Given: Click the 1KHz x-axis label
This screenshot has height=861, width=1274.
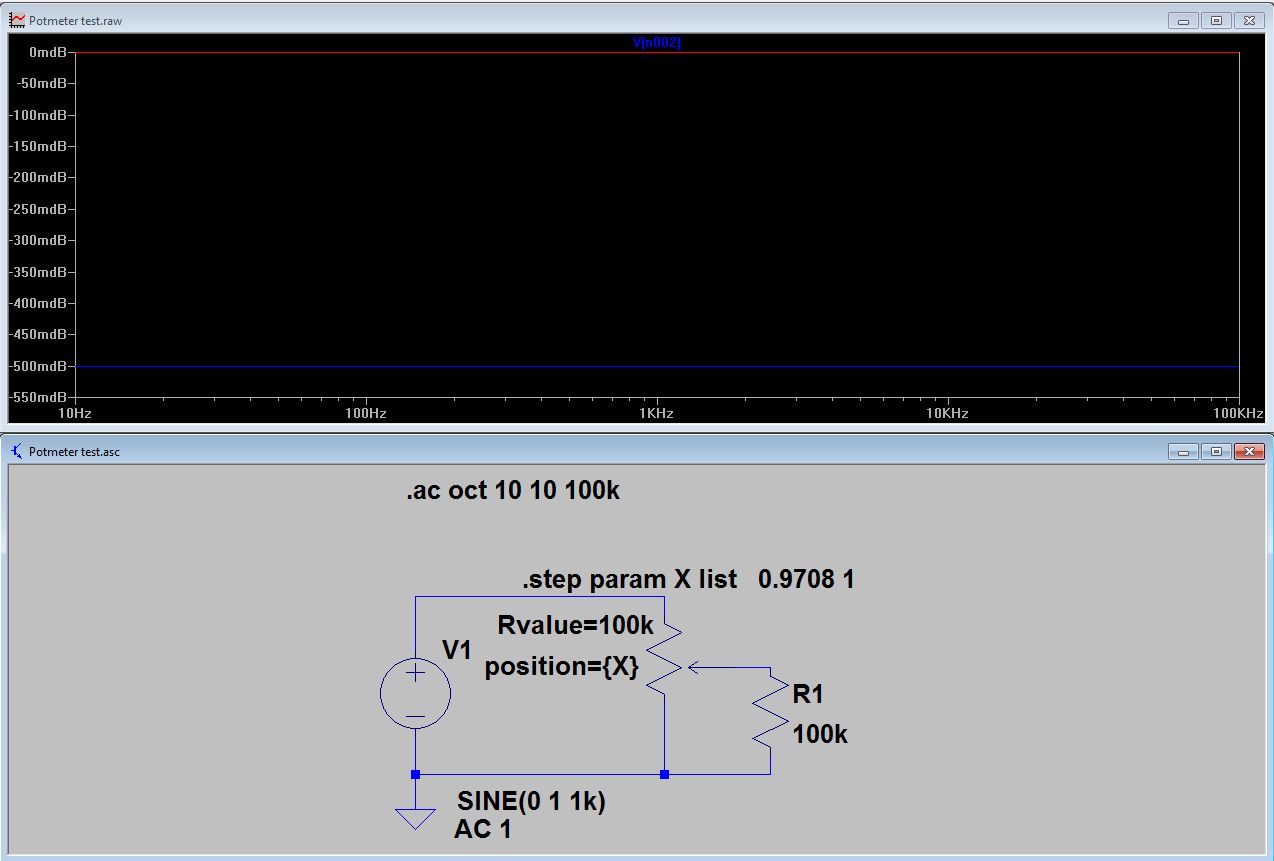Looking at the screenshot, I should click(x=656, y=413).
